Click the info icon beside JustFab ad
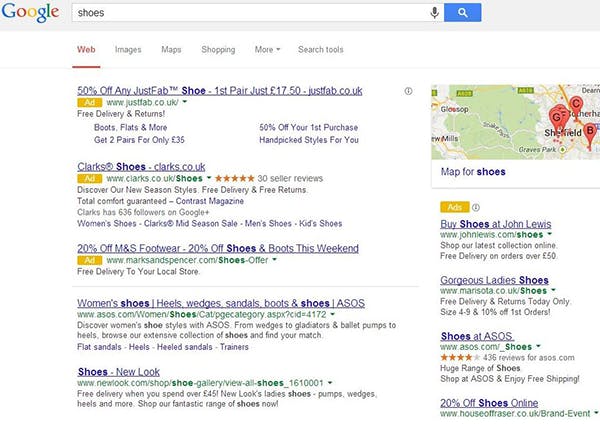Image resolution: width=600 pixels, height=424 pixels. click(408, 91)
